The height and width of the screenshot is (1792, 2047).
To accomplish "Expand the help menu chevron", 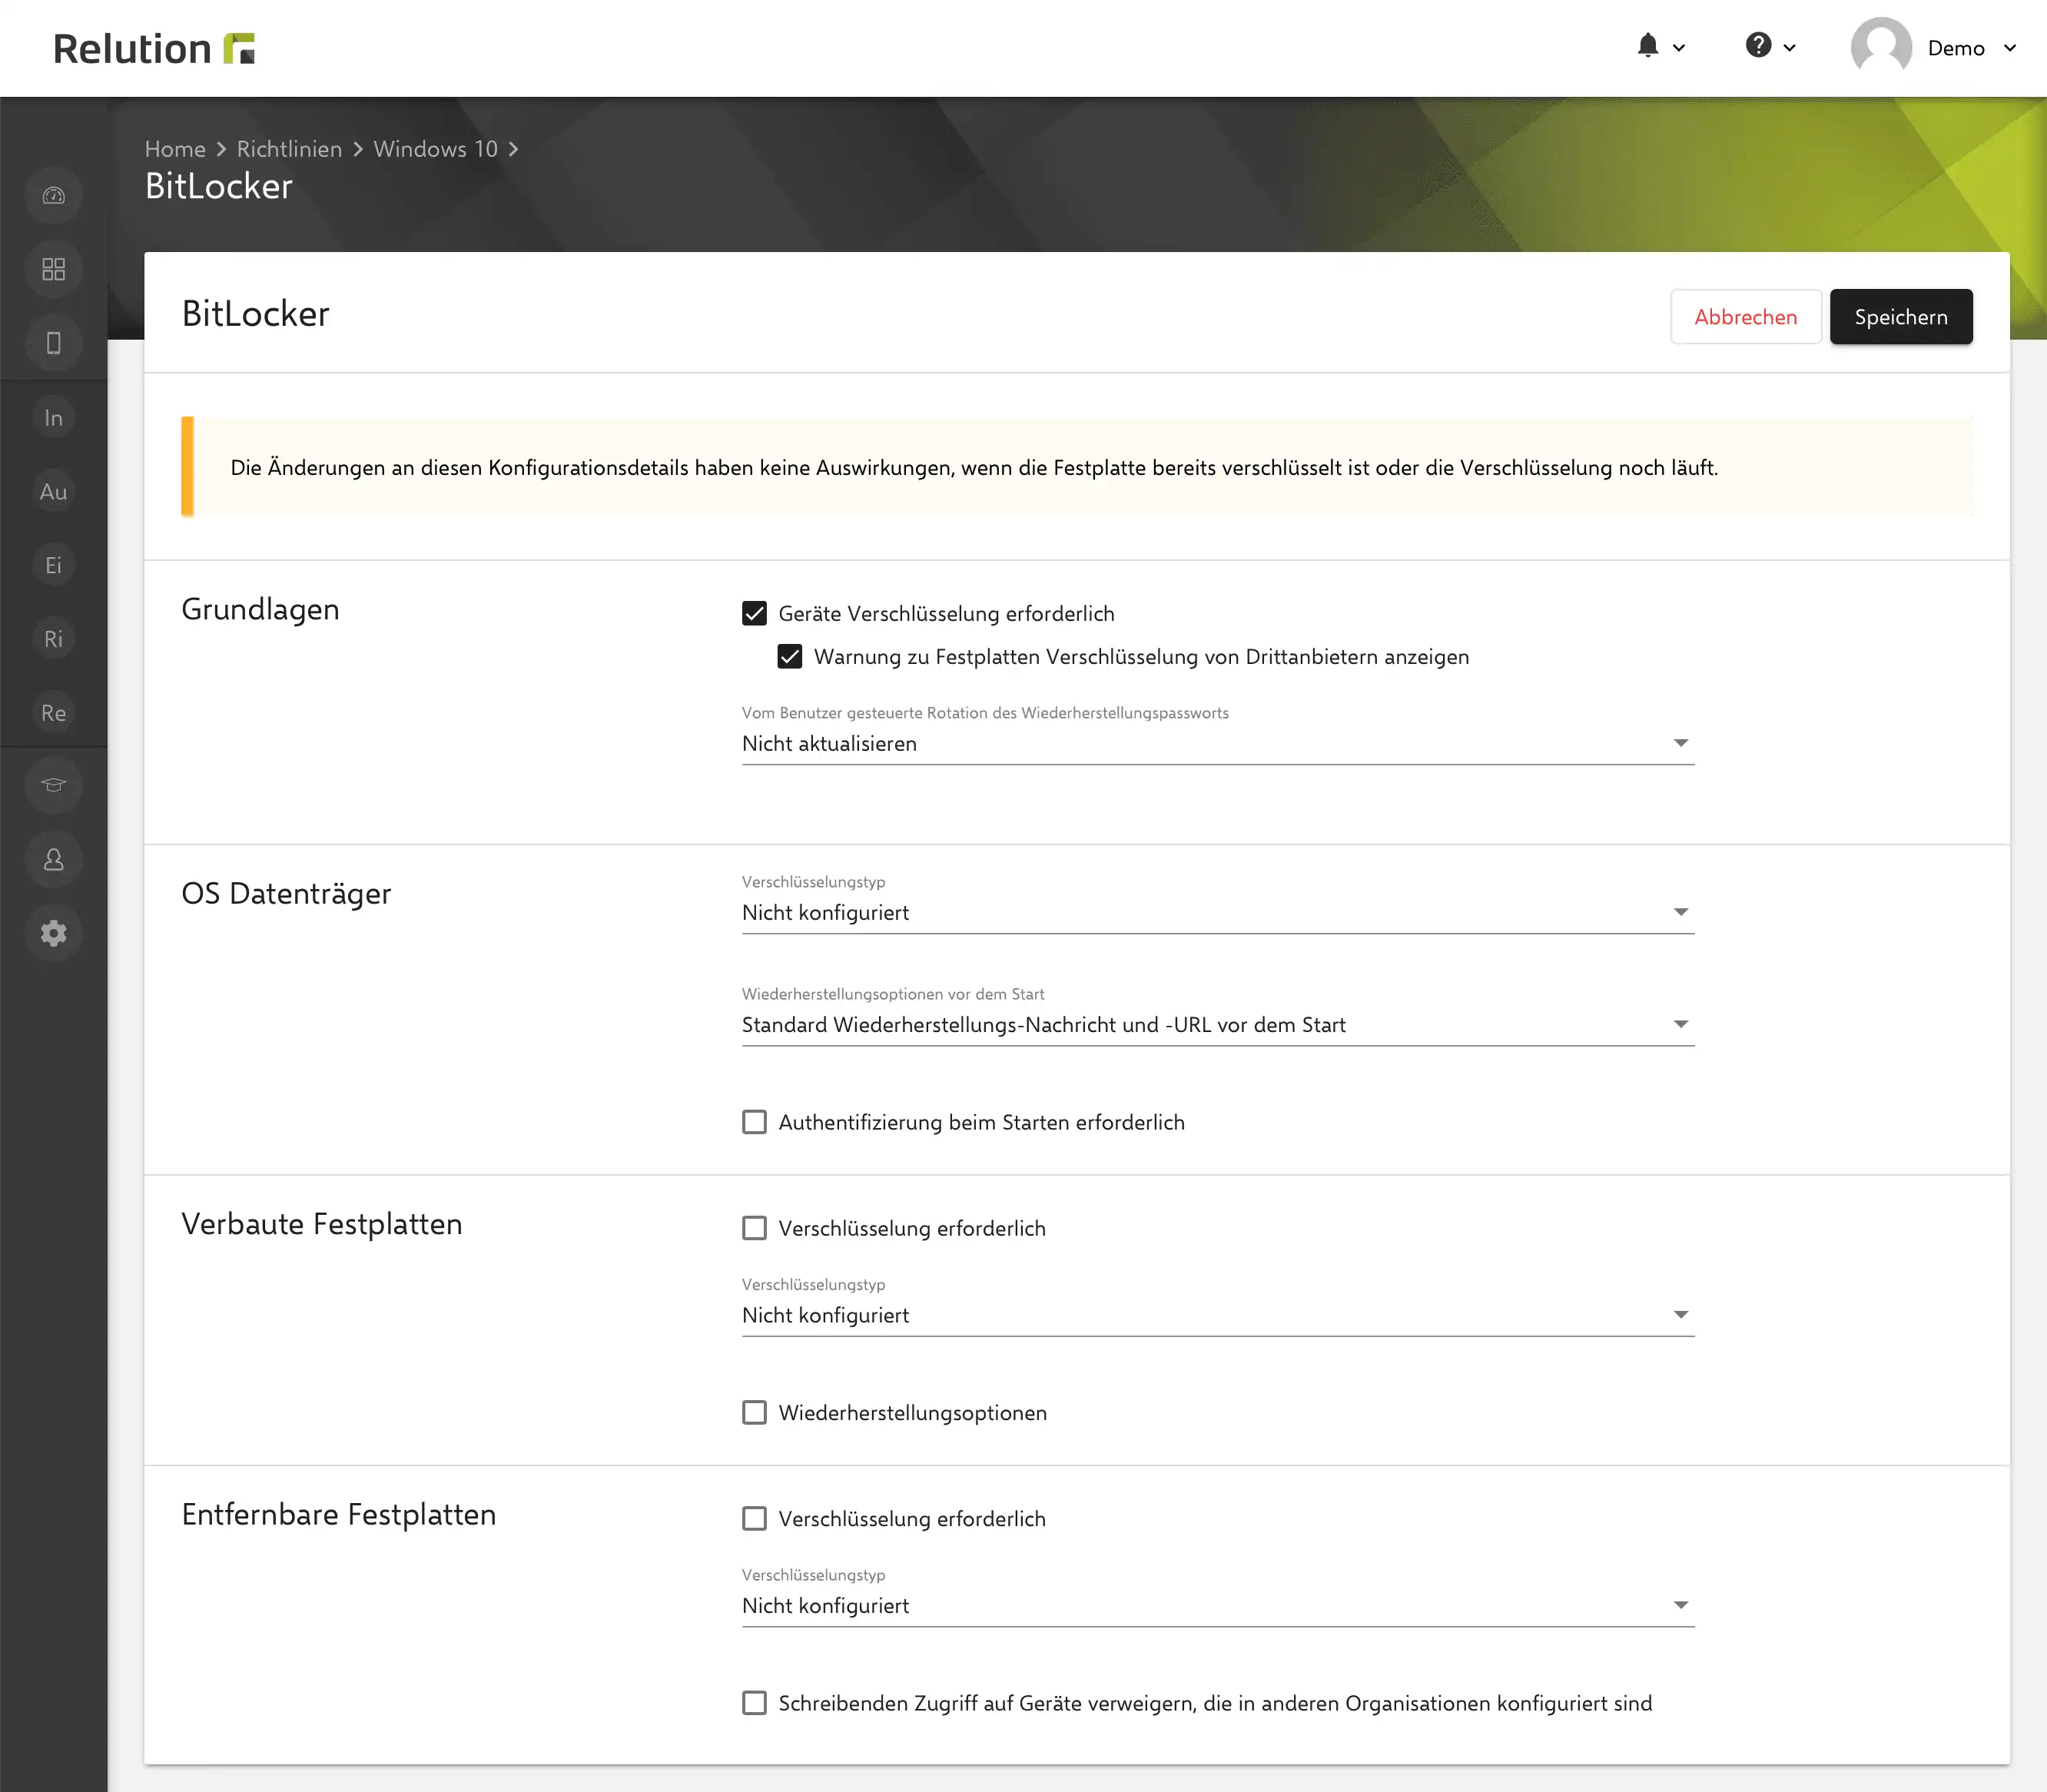I will point(1790,48).
